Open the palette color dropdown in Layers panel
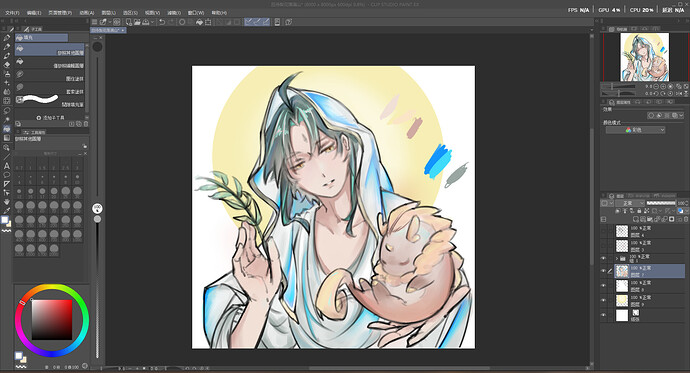 click(686, 211)
